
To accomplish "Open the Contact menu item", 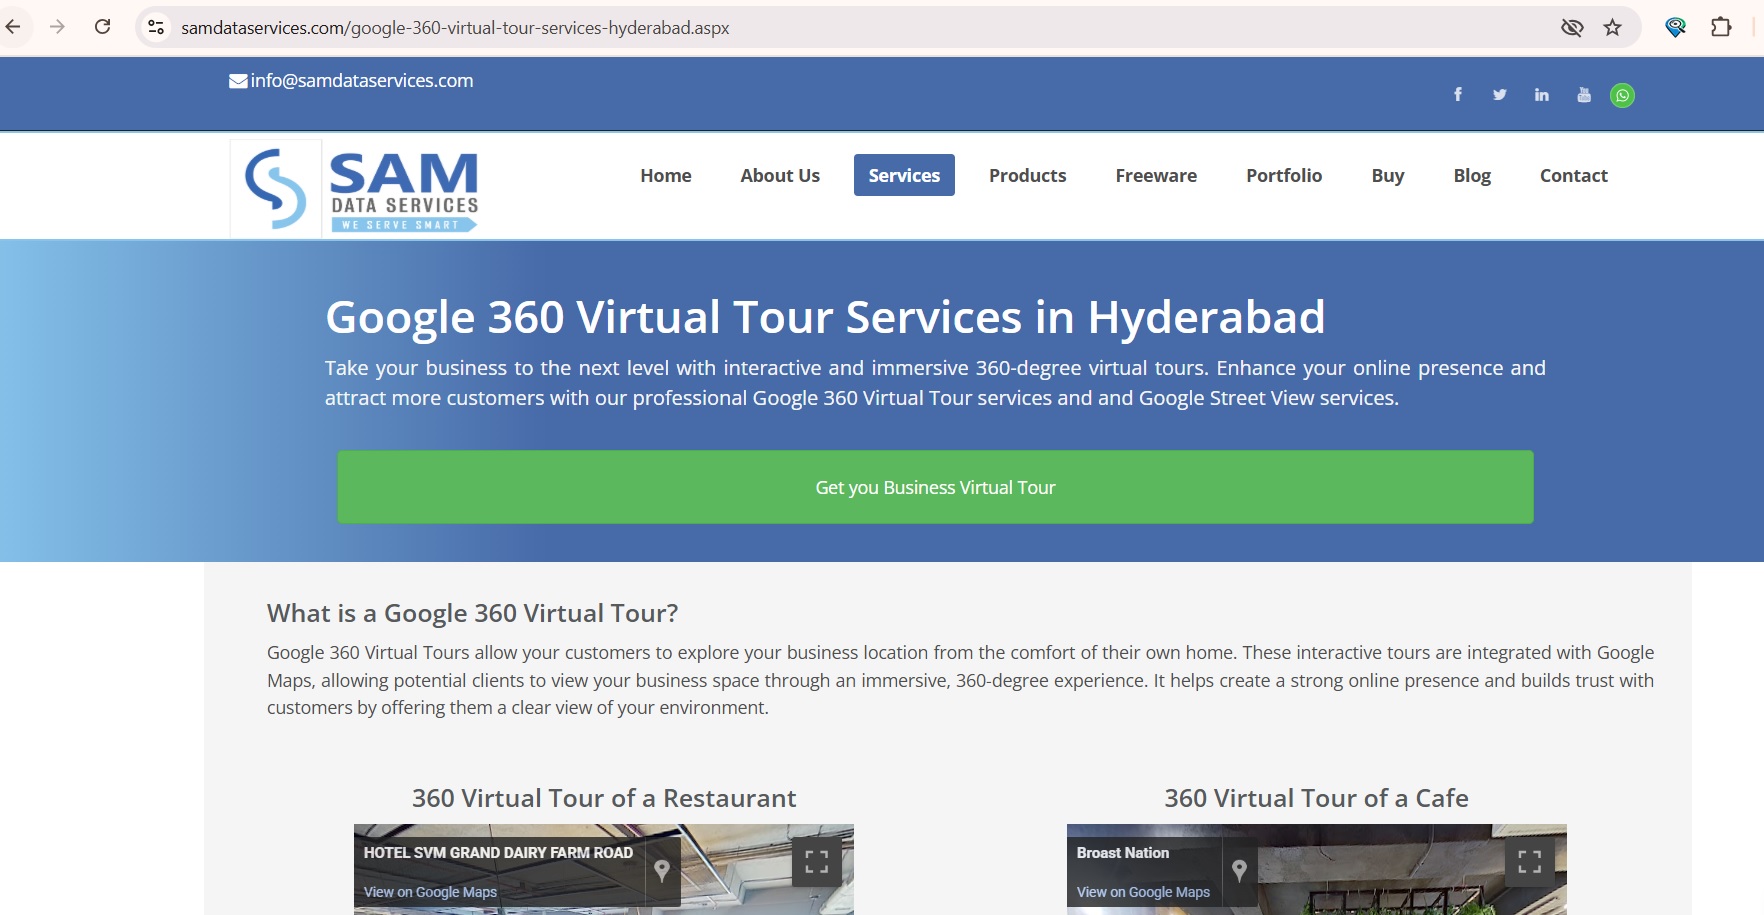I will pos(1574,176).
